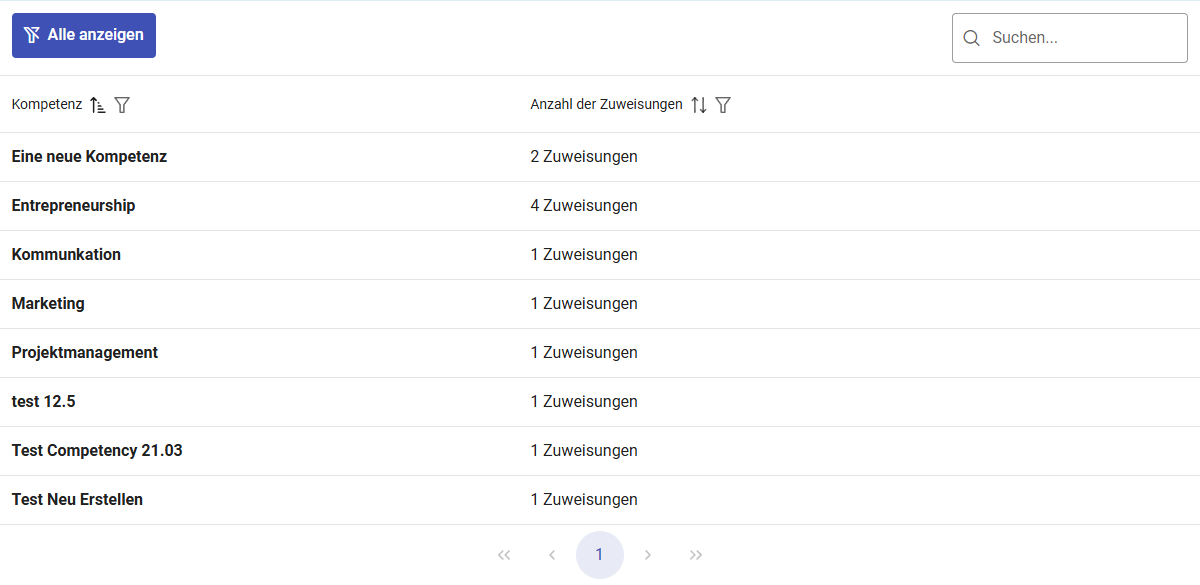Image resolution: width=1200 pixels, height=585 pixels.
Task: Select the Marketing competency entry
Action: click(x=48, y=304)
